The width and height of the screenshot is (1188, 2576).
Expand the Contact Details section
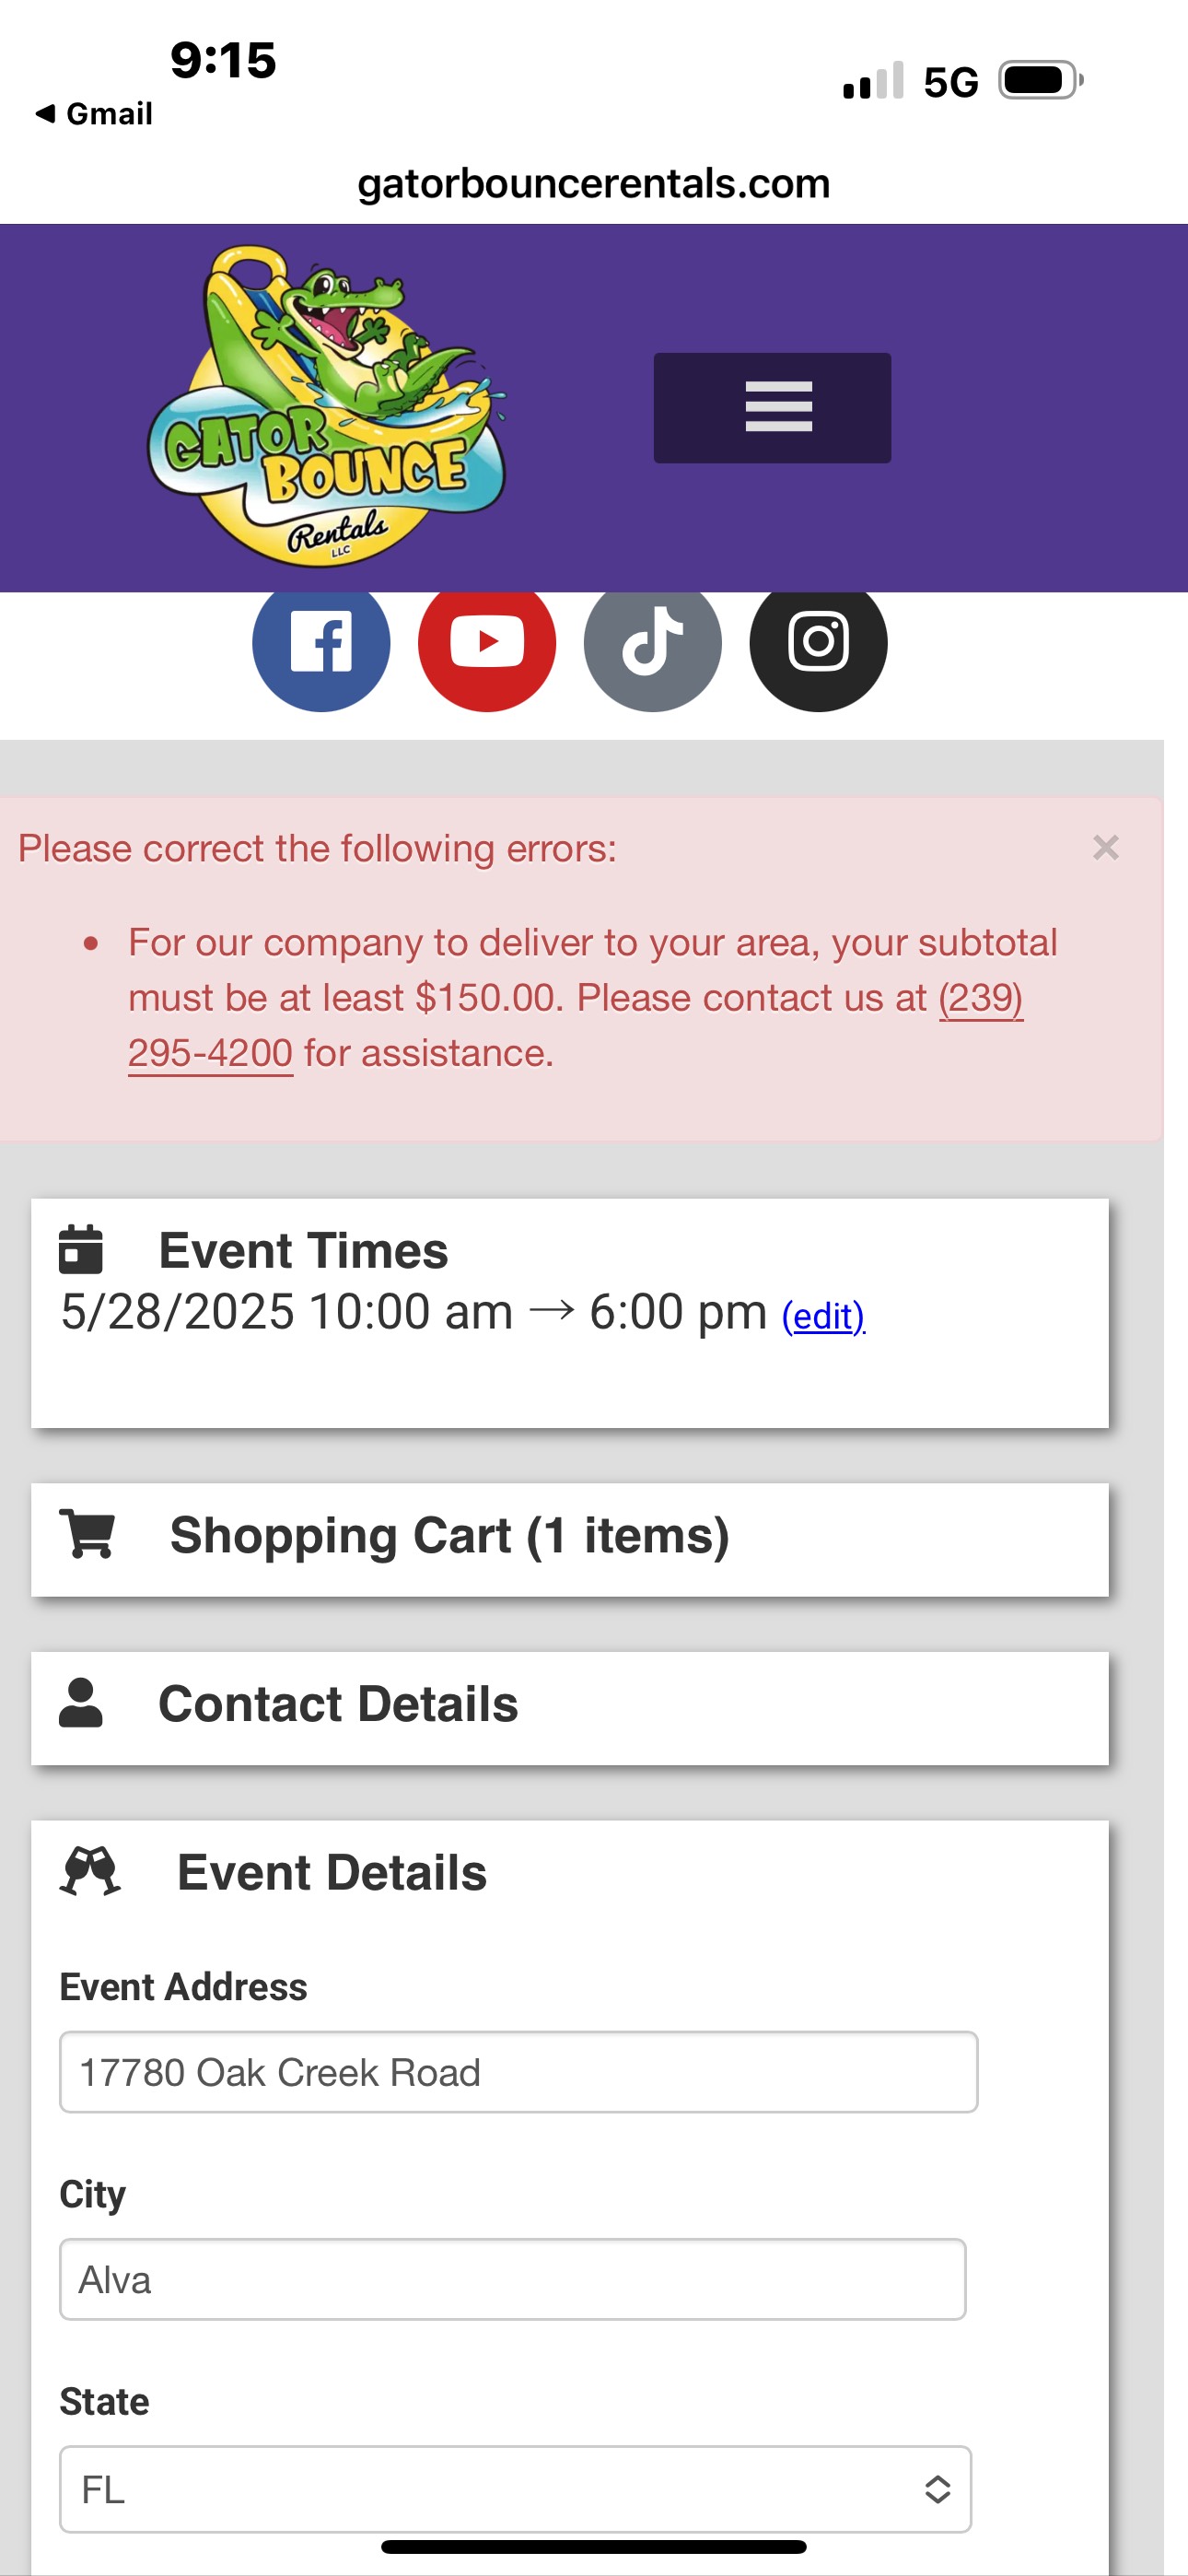click(338, 1705)
